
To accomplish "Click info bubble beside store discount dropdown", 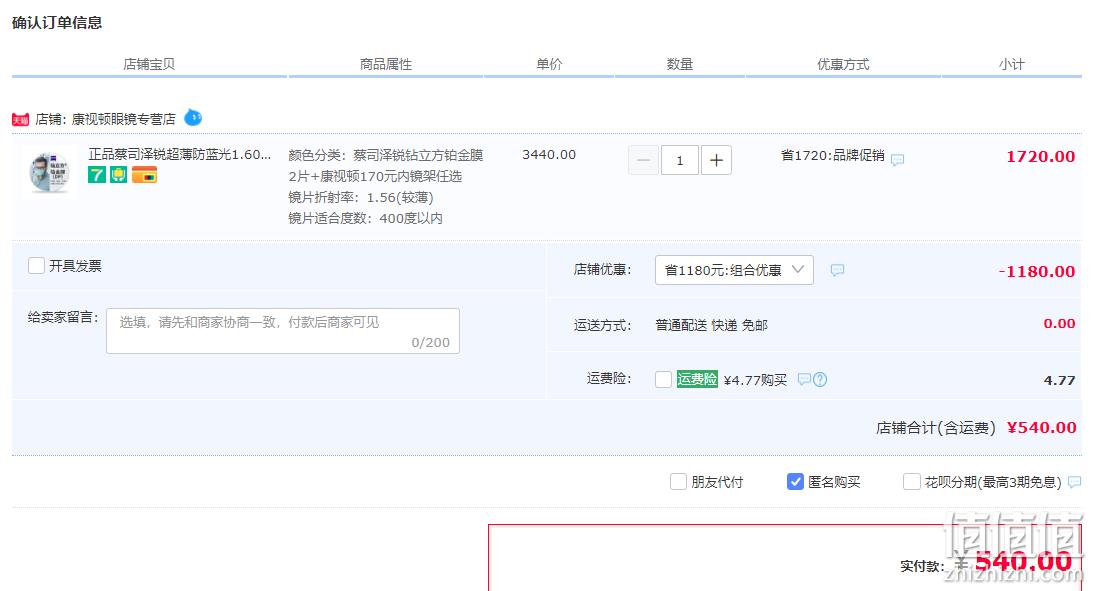I will click(837, 270).
